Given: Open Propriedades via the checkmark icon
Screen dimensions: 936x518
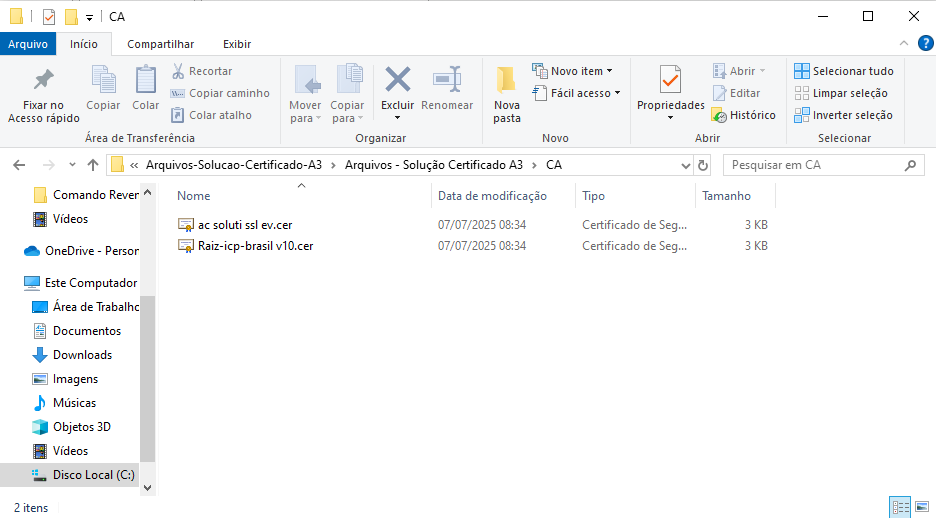Looking at the screenshot, I should click(670, 80).
